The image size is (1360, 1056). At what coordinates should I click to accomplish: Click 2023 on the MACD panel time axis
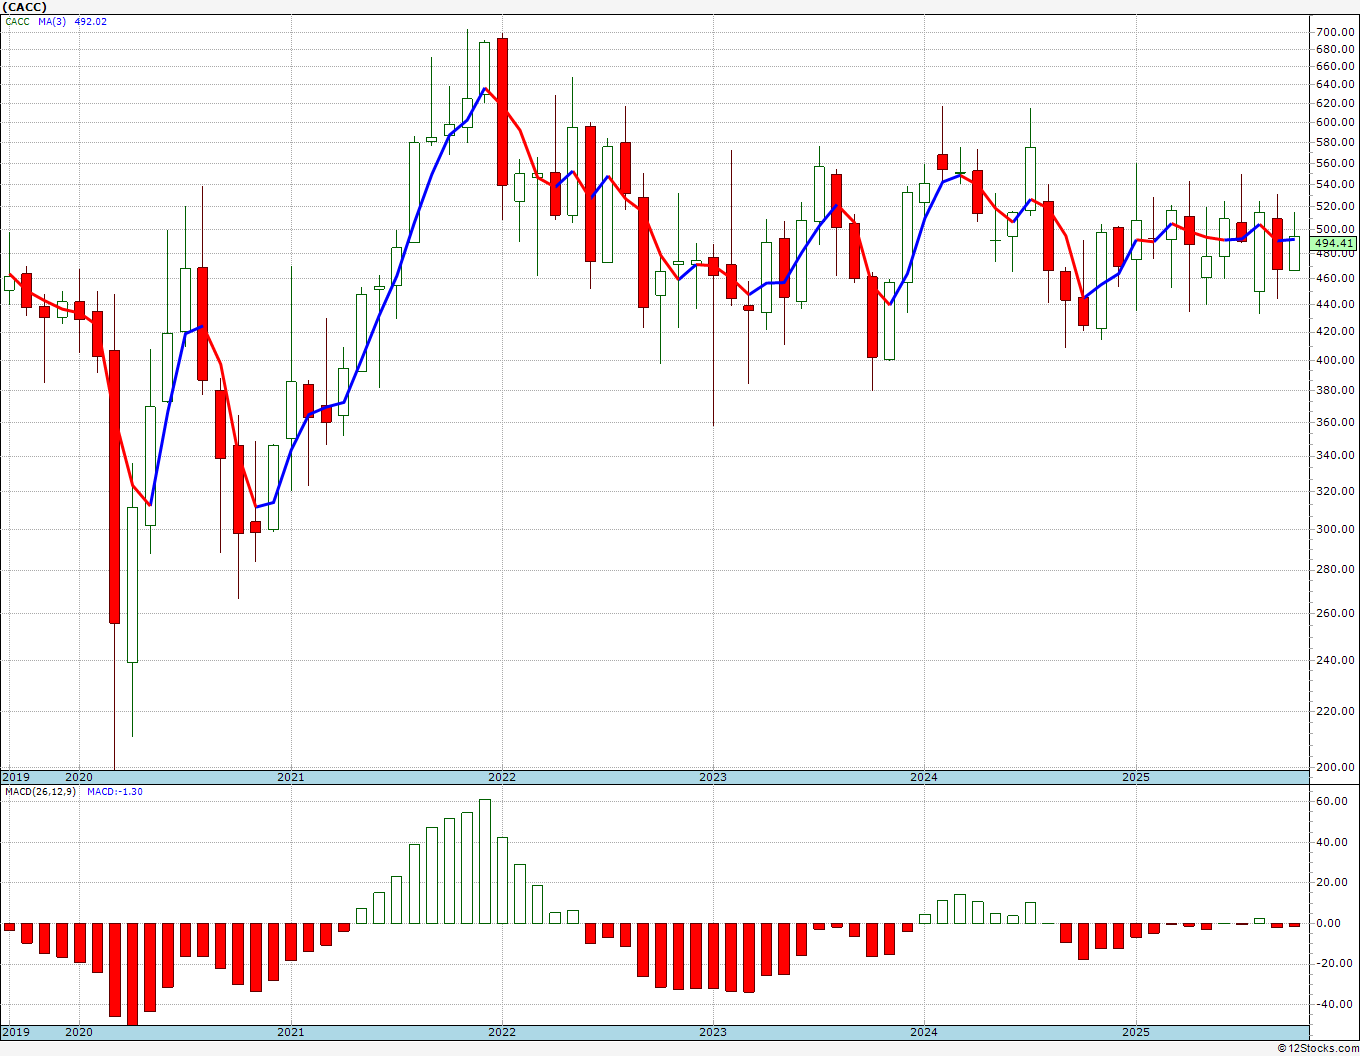click(713, 1032)
